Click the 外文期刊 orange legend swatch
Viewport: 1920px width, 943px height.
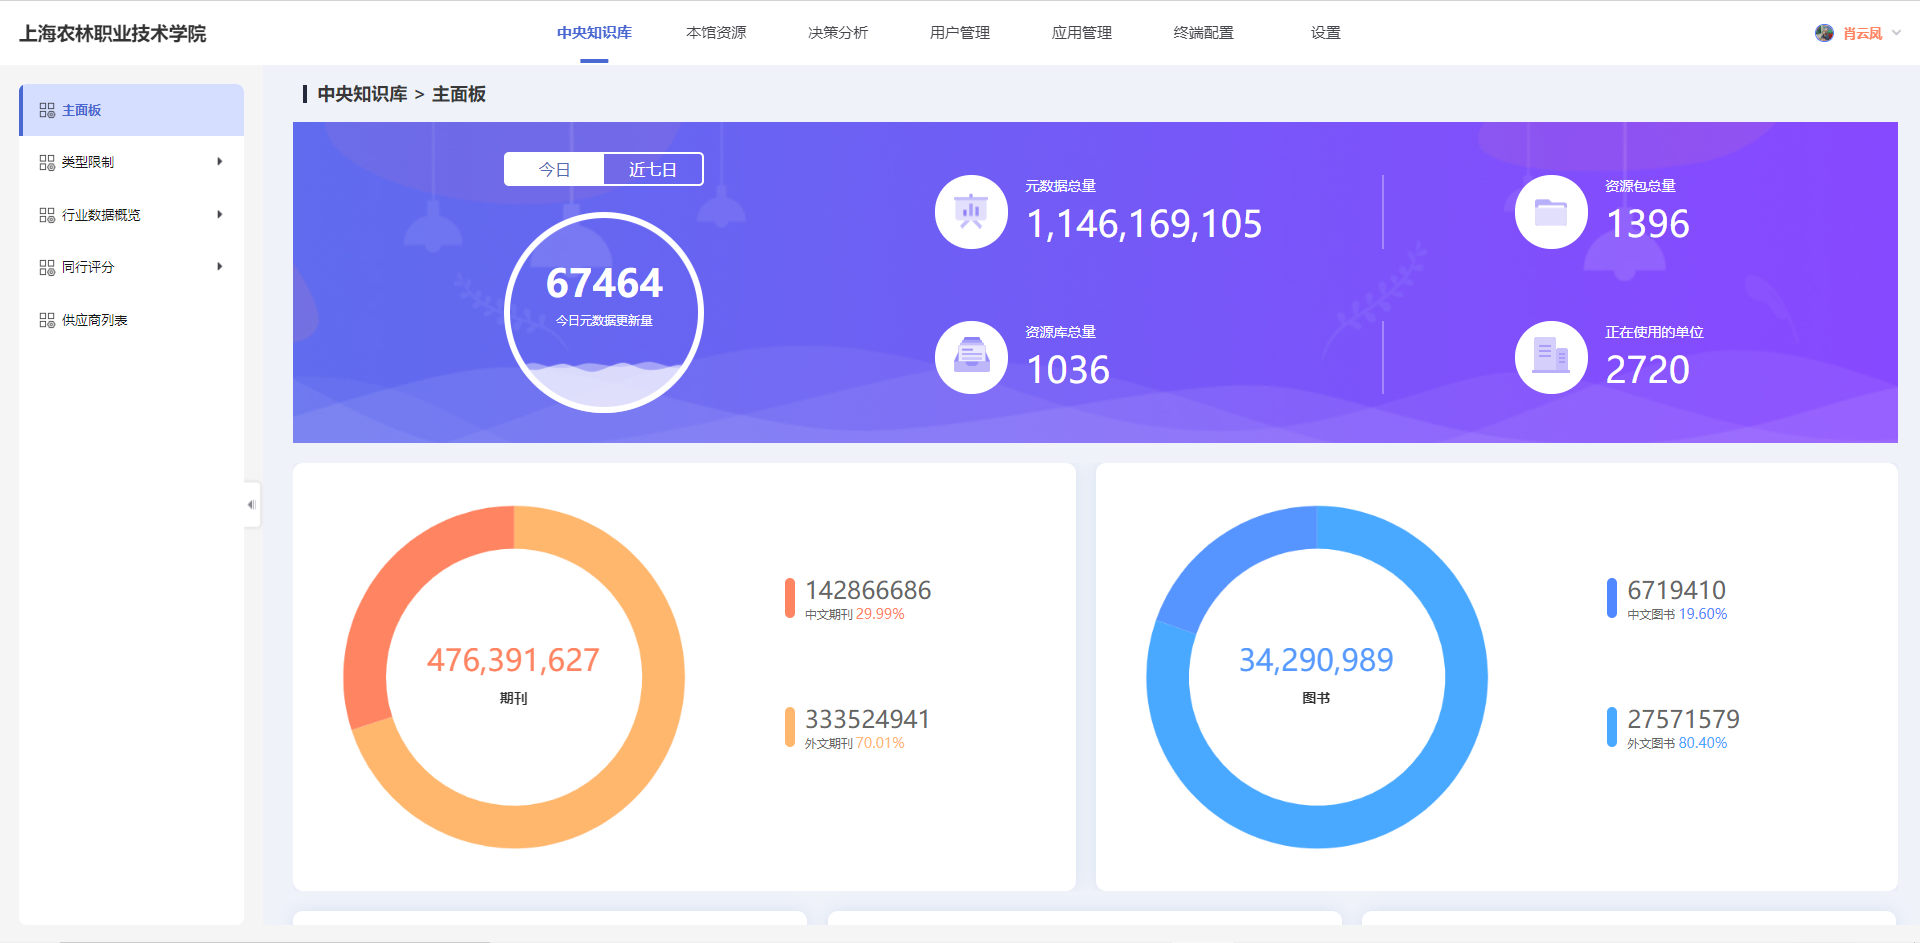tap(790, 727)
